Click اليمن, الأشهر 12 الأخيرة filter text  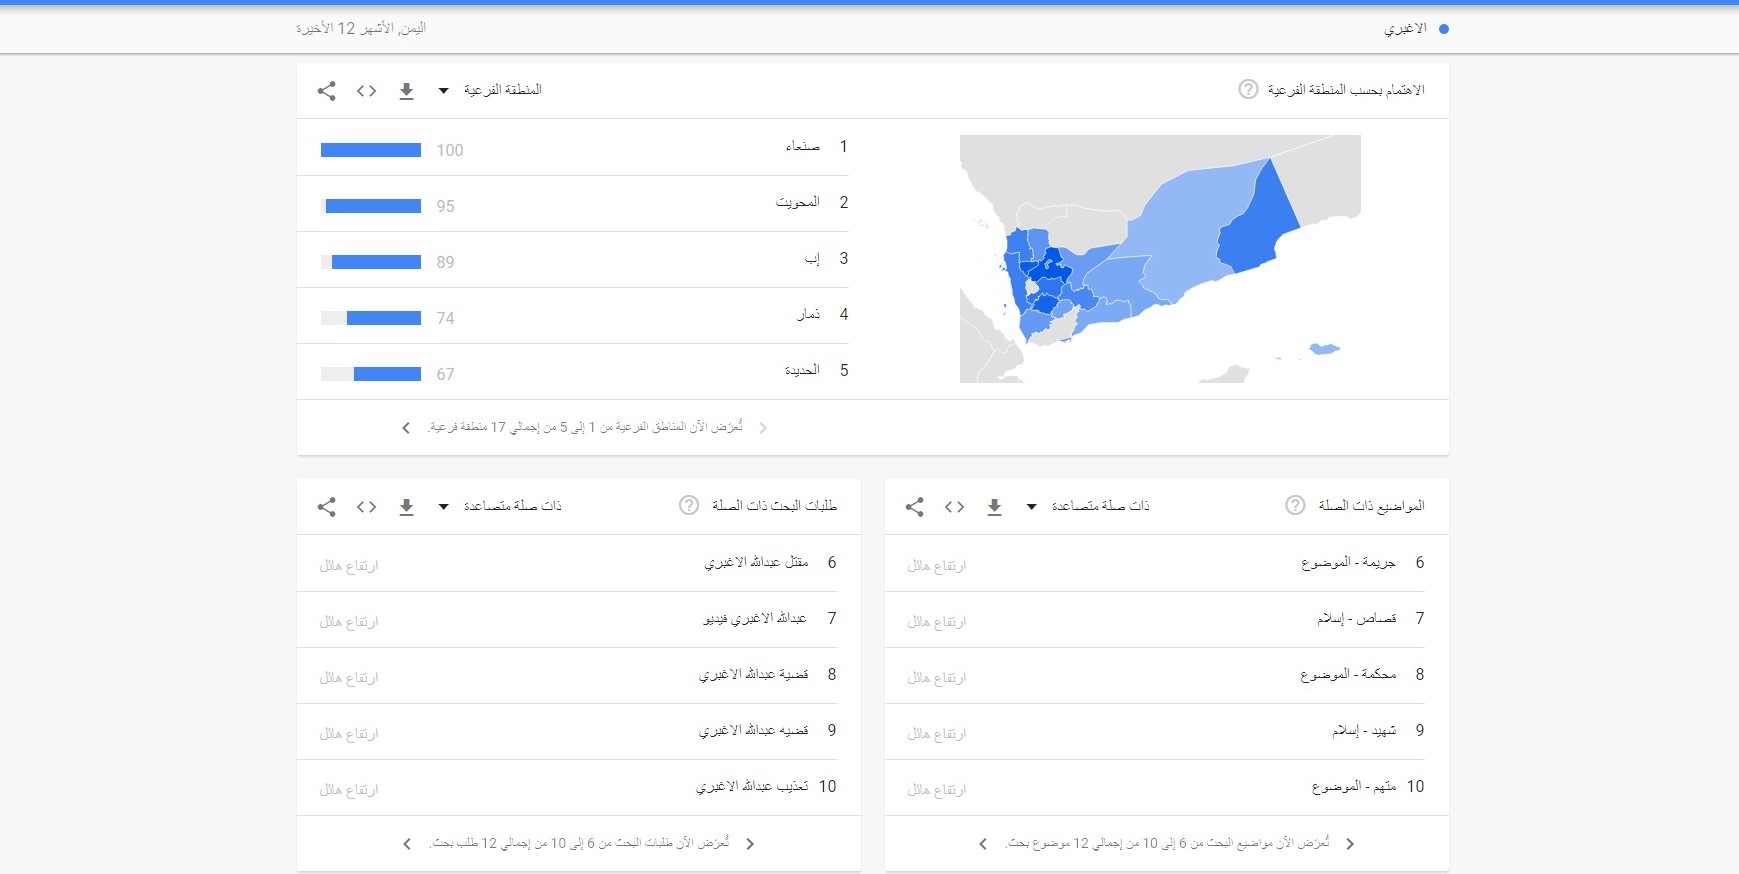click(x=361, y=29)
